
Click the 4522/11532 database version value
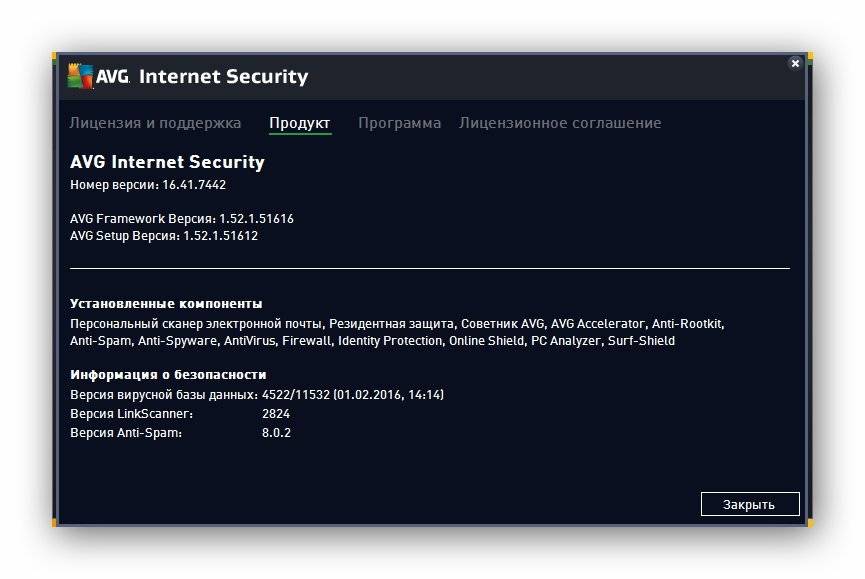(296, 395)
